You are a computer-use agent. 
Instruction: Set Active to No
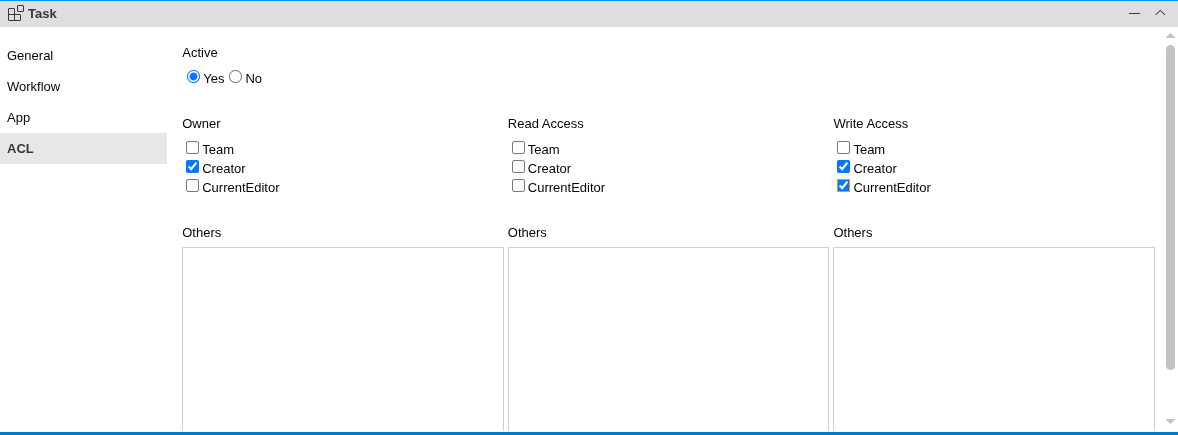pyautogui.click(x=236, y=77)
